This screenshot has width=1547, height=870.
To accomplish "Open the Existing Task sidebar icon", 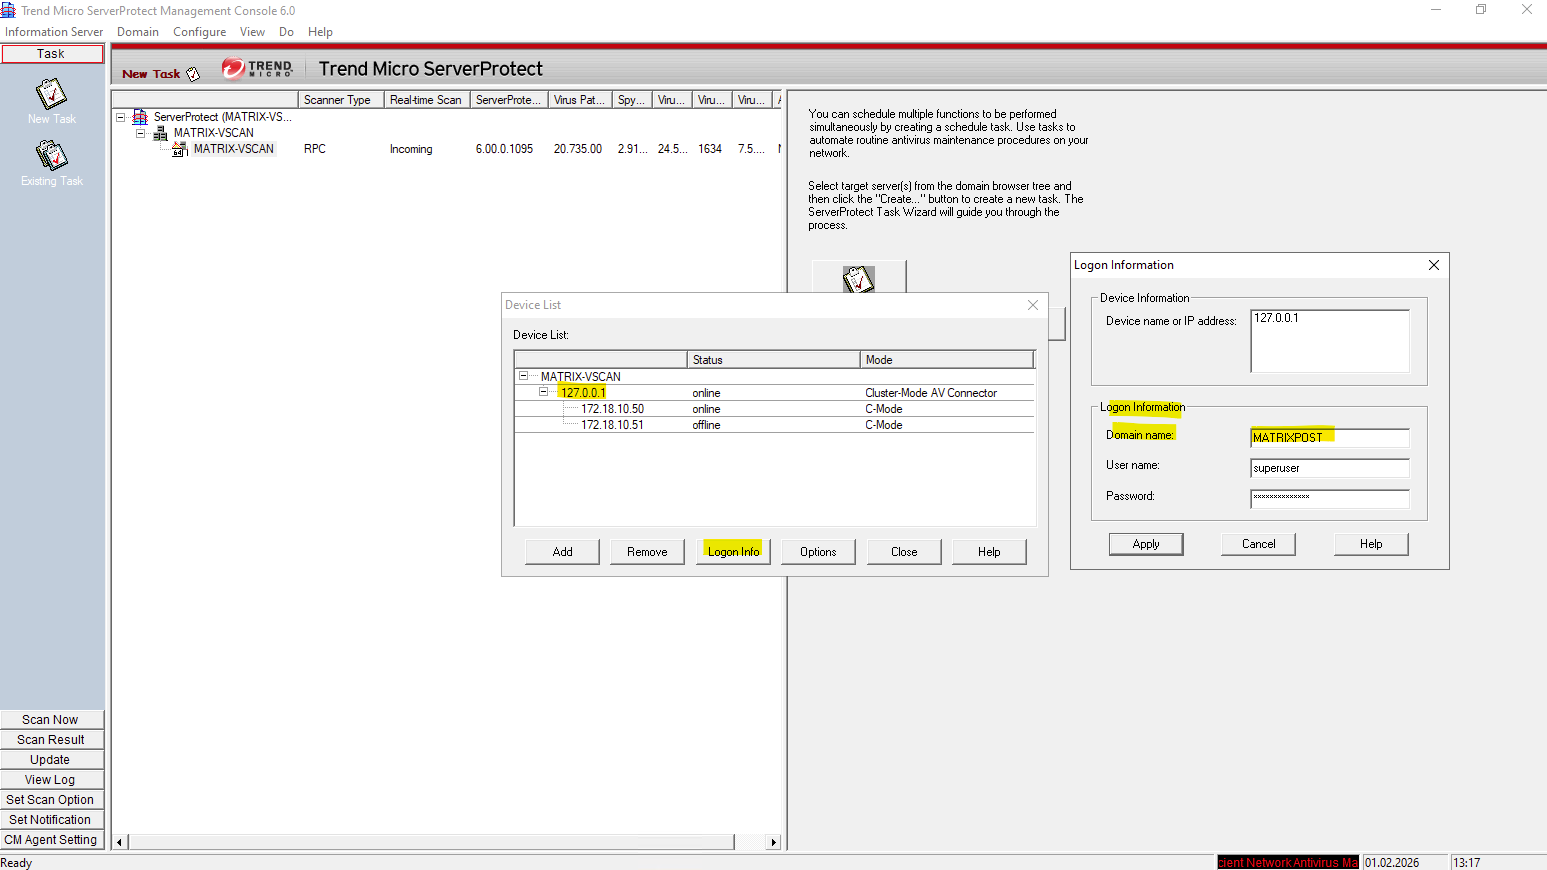I will [x=51, y=156].
